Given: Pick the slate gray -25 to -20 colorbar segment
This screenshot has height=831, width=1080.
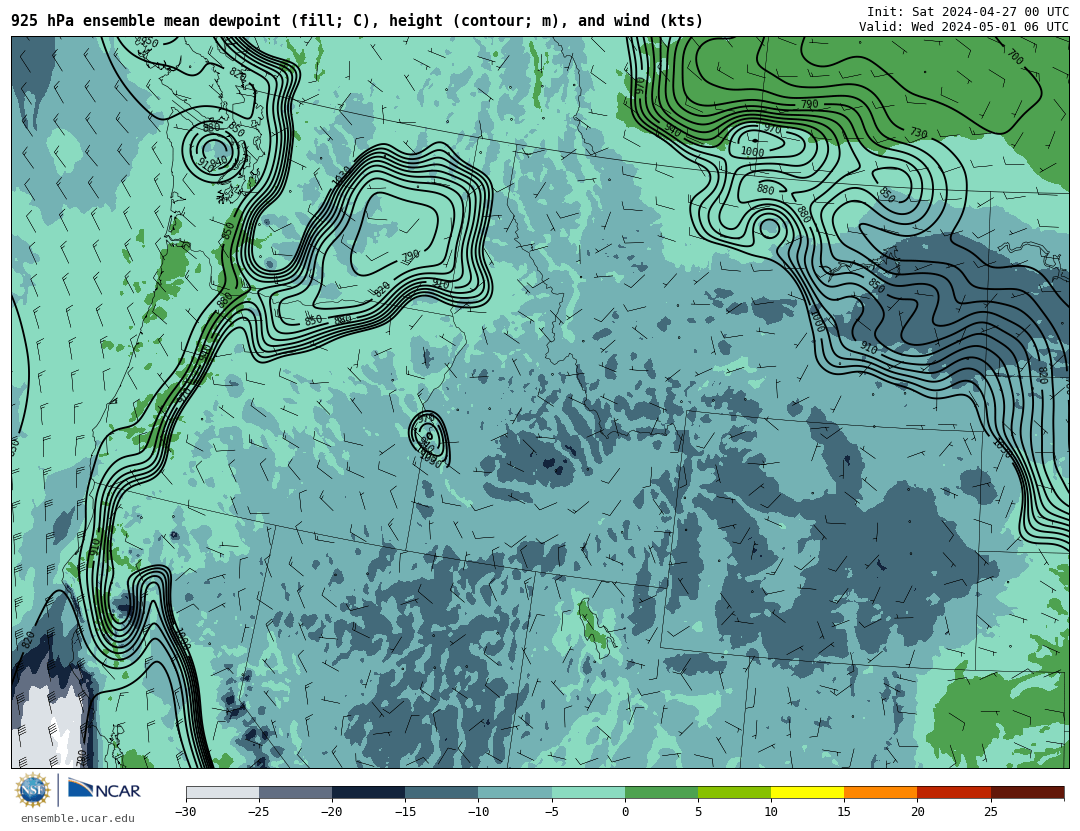Looking at the screenshot, I should pos(295,792).
